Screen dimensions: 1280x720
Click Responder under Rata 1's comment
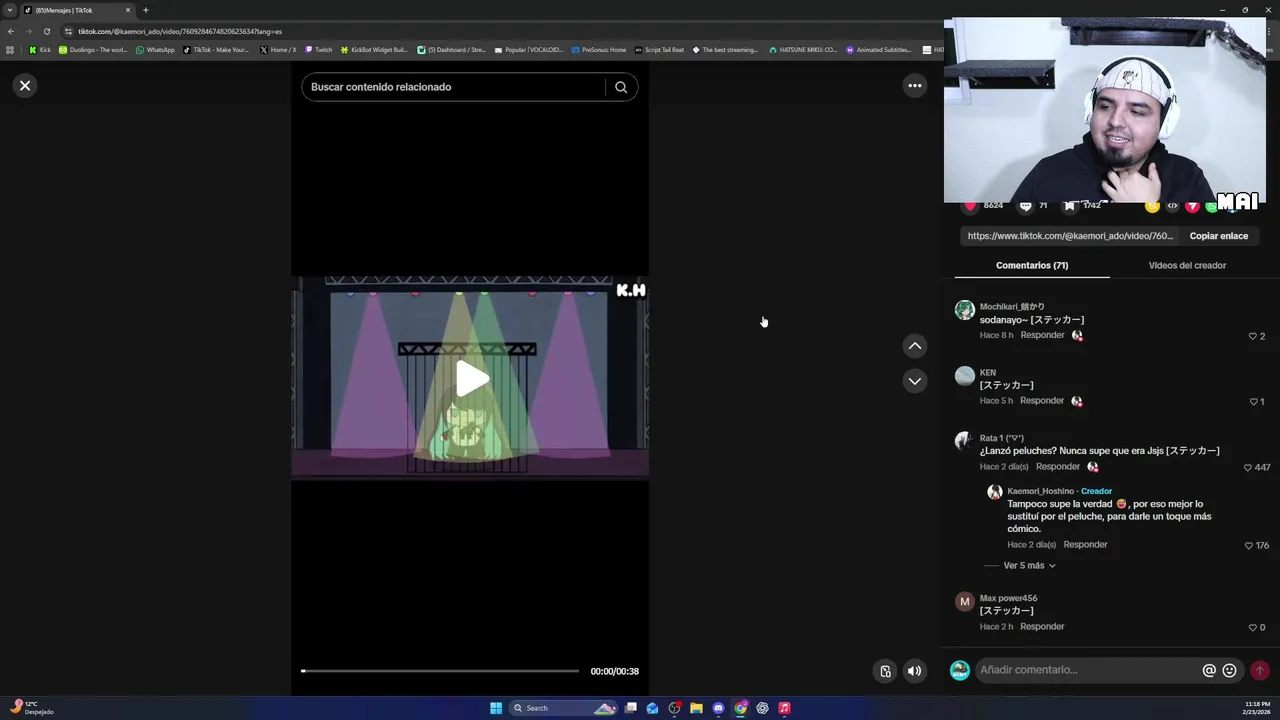(1058, 466)
